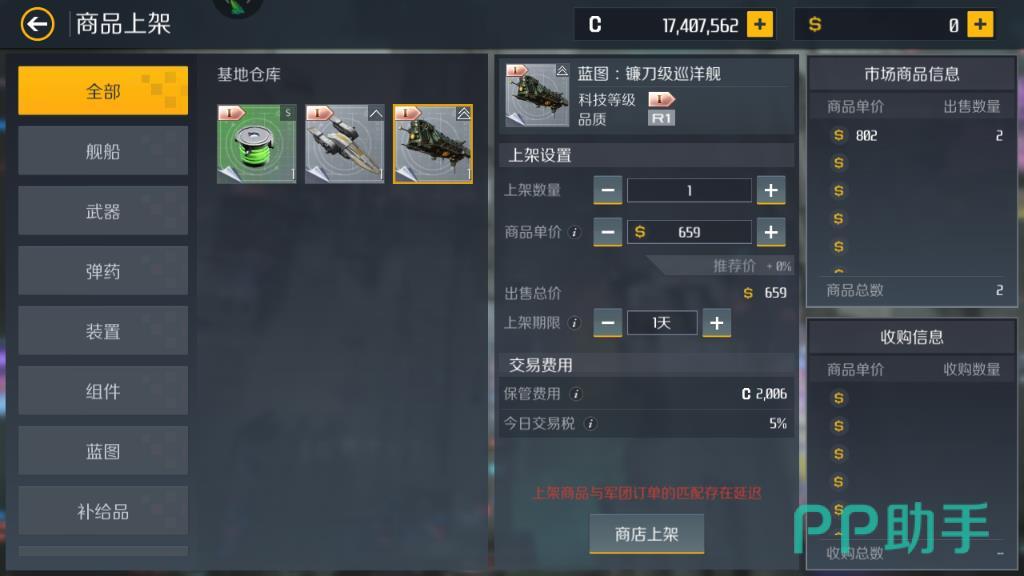
Task: Switch to the 蓝图 category tab
Action: [103, 451]
